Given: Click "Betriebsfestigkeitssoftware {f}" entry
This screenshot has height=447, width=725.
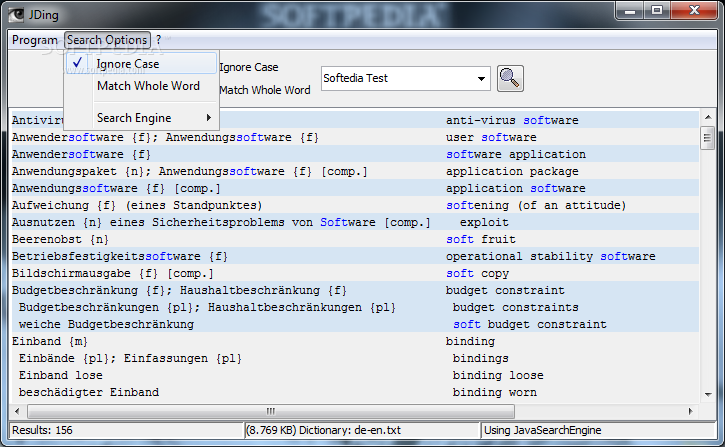Looking at the screenshot, I should click(x=120, y=257).
